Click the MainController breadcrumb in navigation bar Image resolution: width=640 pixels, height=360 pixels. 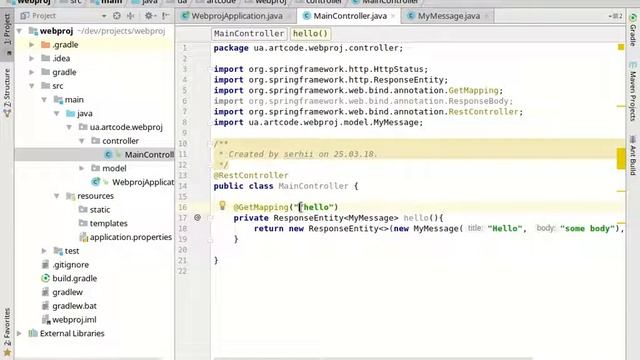tap(386, 2)
